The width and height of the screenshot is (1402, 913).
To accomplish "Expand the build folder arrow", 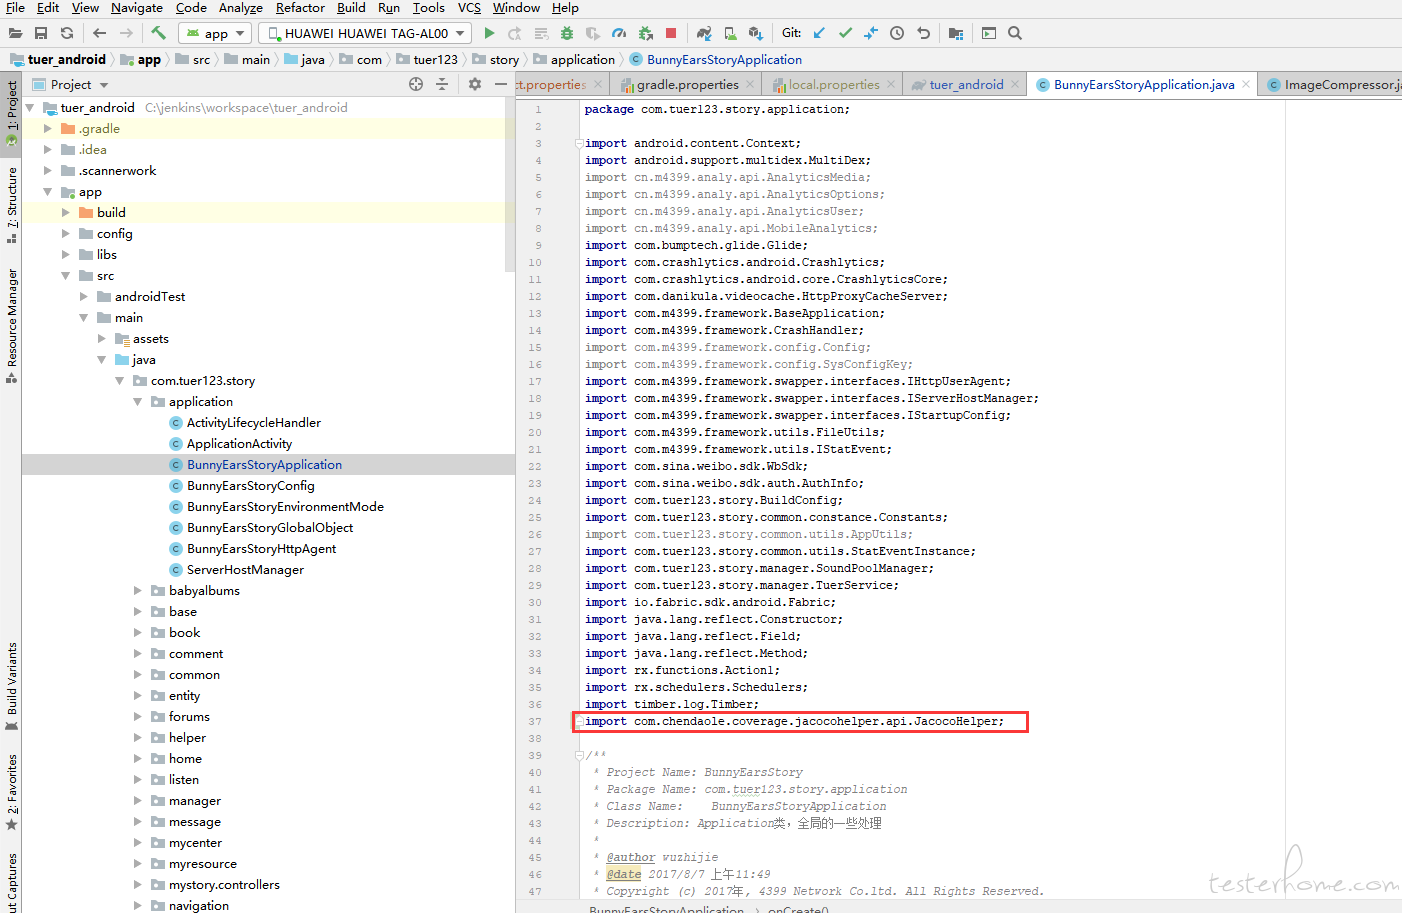I will (x=65, y=212).
